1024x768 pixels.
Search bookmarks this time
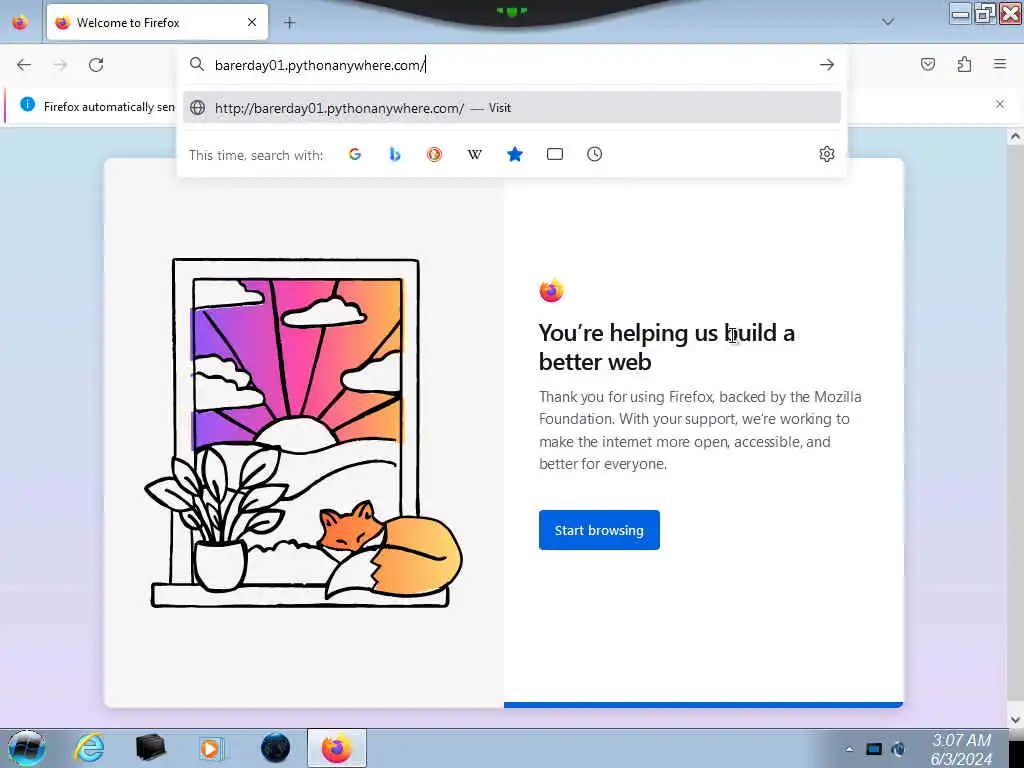(515, 154)
